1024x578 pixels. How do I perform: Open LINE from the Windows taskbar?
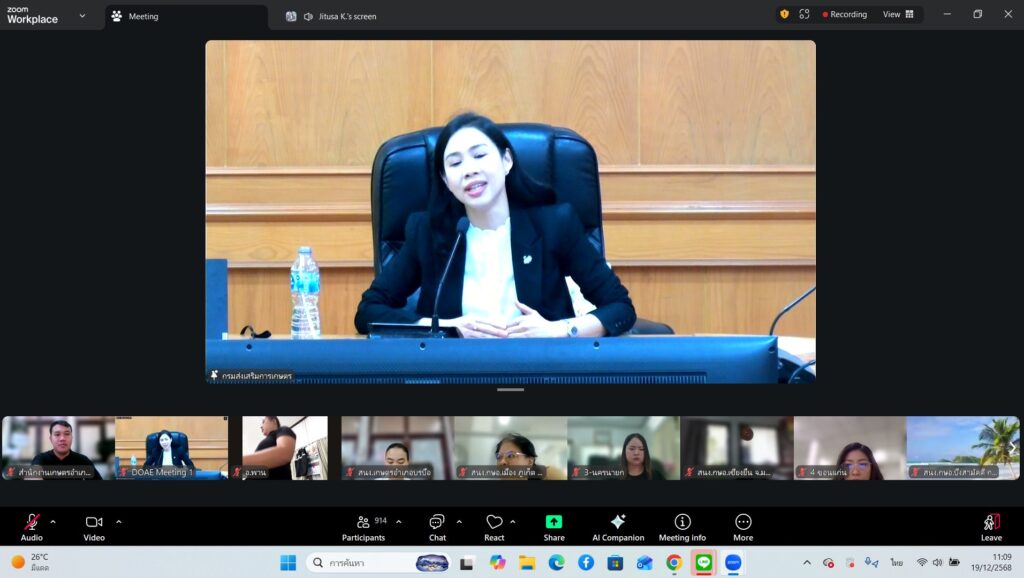coord(704,562)
